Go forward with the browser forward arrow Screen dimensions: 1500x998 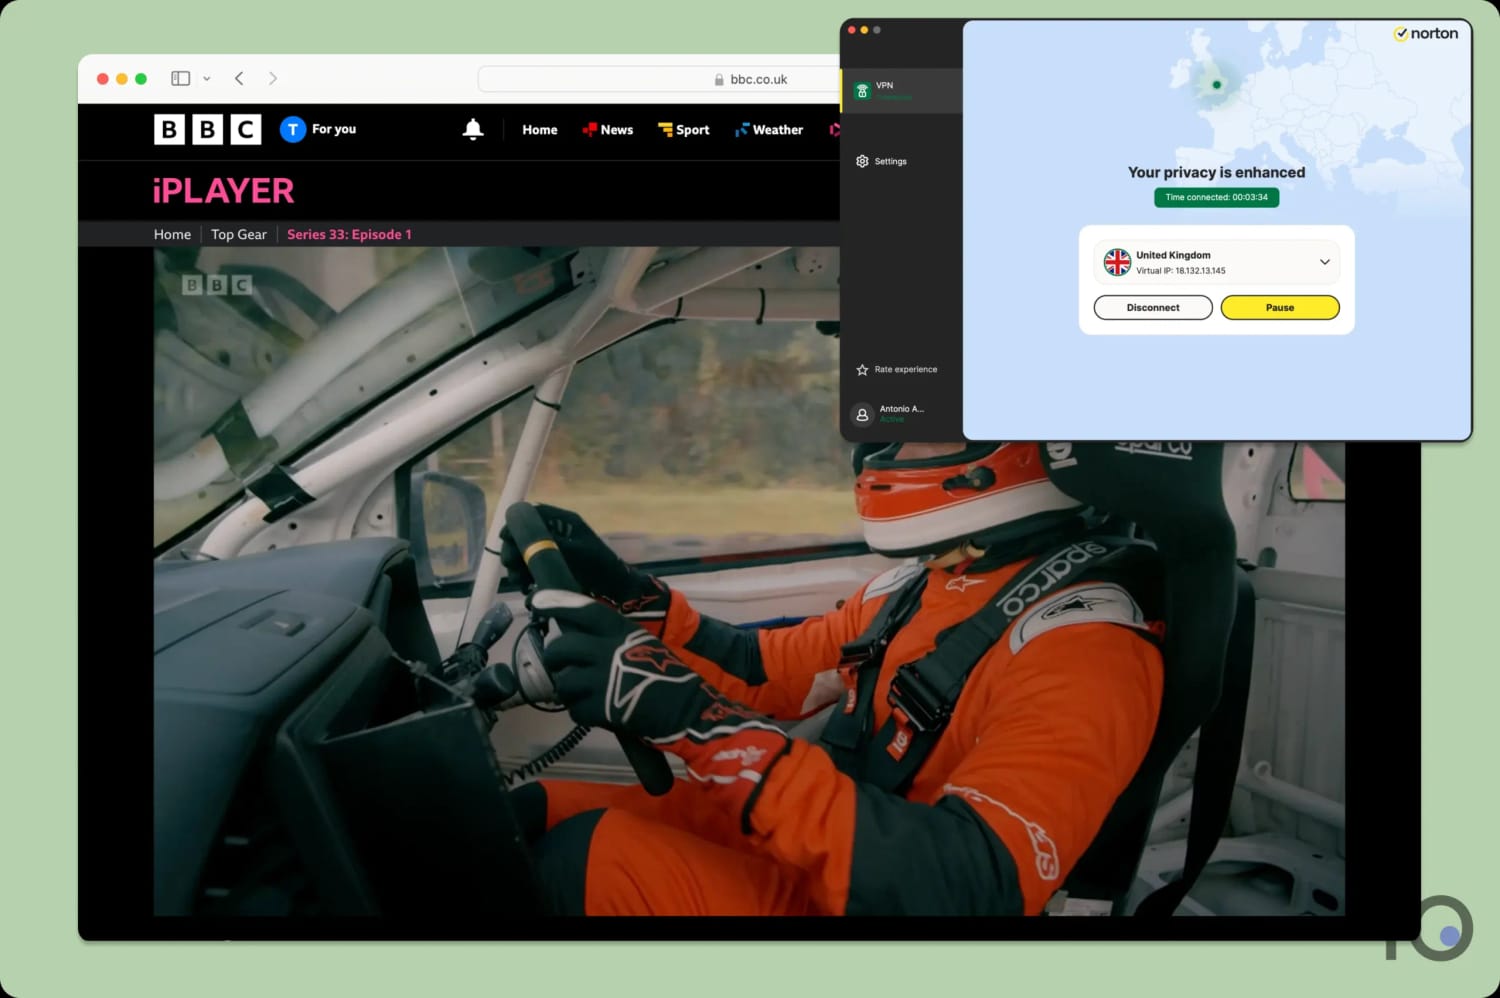click(x=273, y=78)
